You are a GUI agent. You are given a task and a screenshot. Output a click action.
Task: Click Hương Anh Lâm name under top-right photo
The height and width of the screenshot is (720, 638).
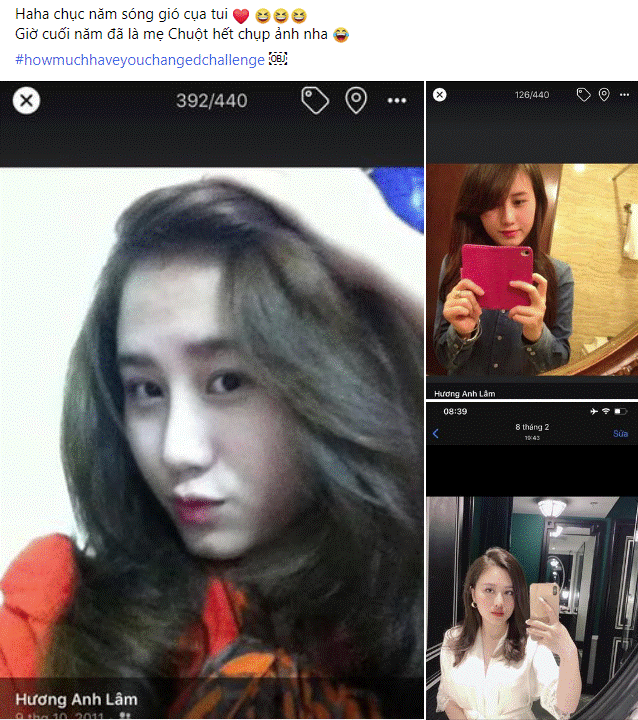pos(464,394)
